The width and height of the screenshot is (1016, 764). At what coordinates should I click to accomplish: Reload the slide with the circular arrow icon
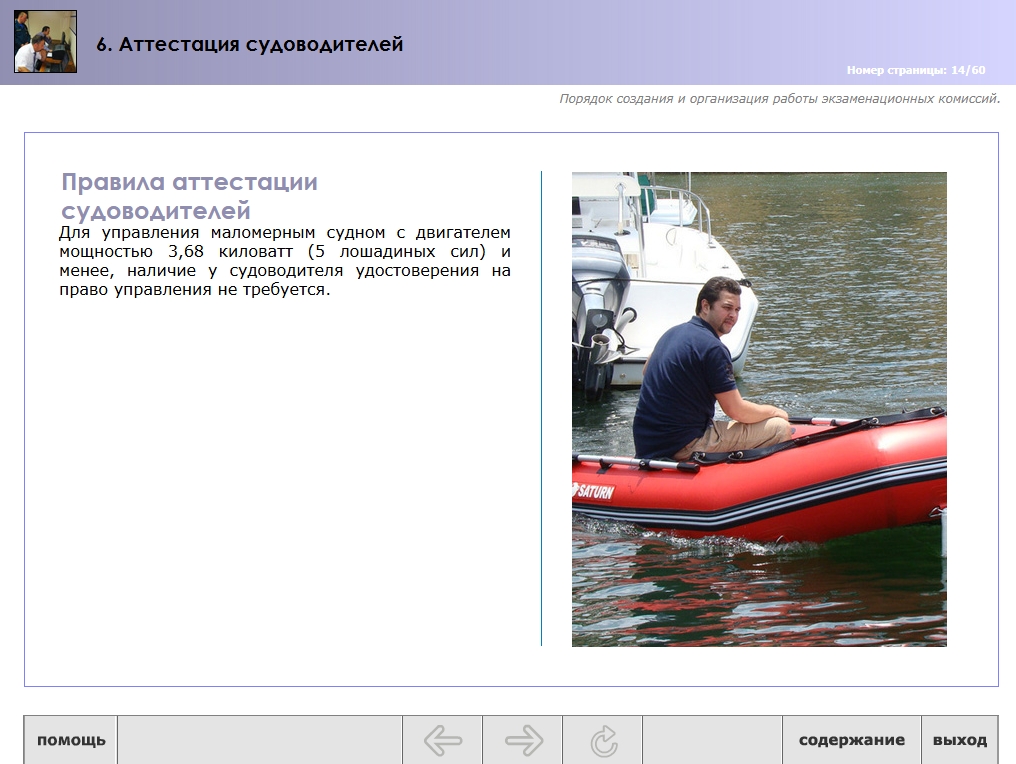pos(603,740)
